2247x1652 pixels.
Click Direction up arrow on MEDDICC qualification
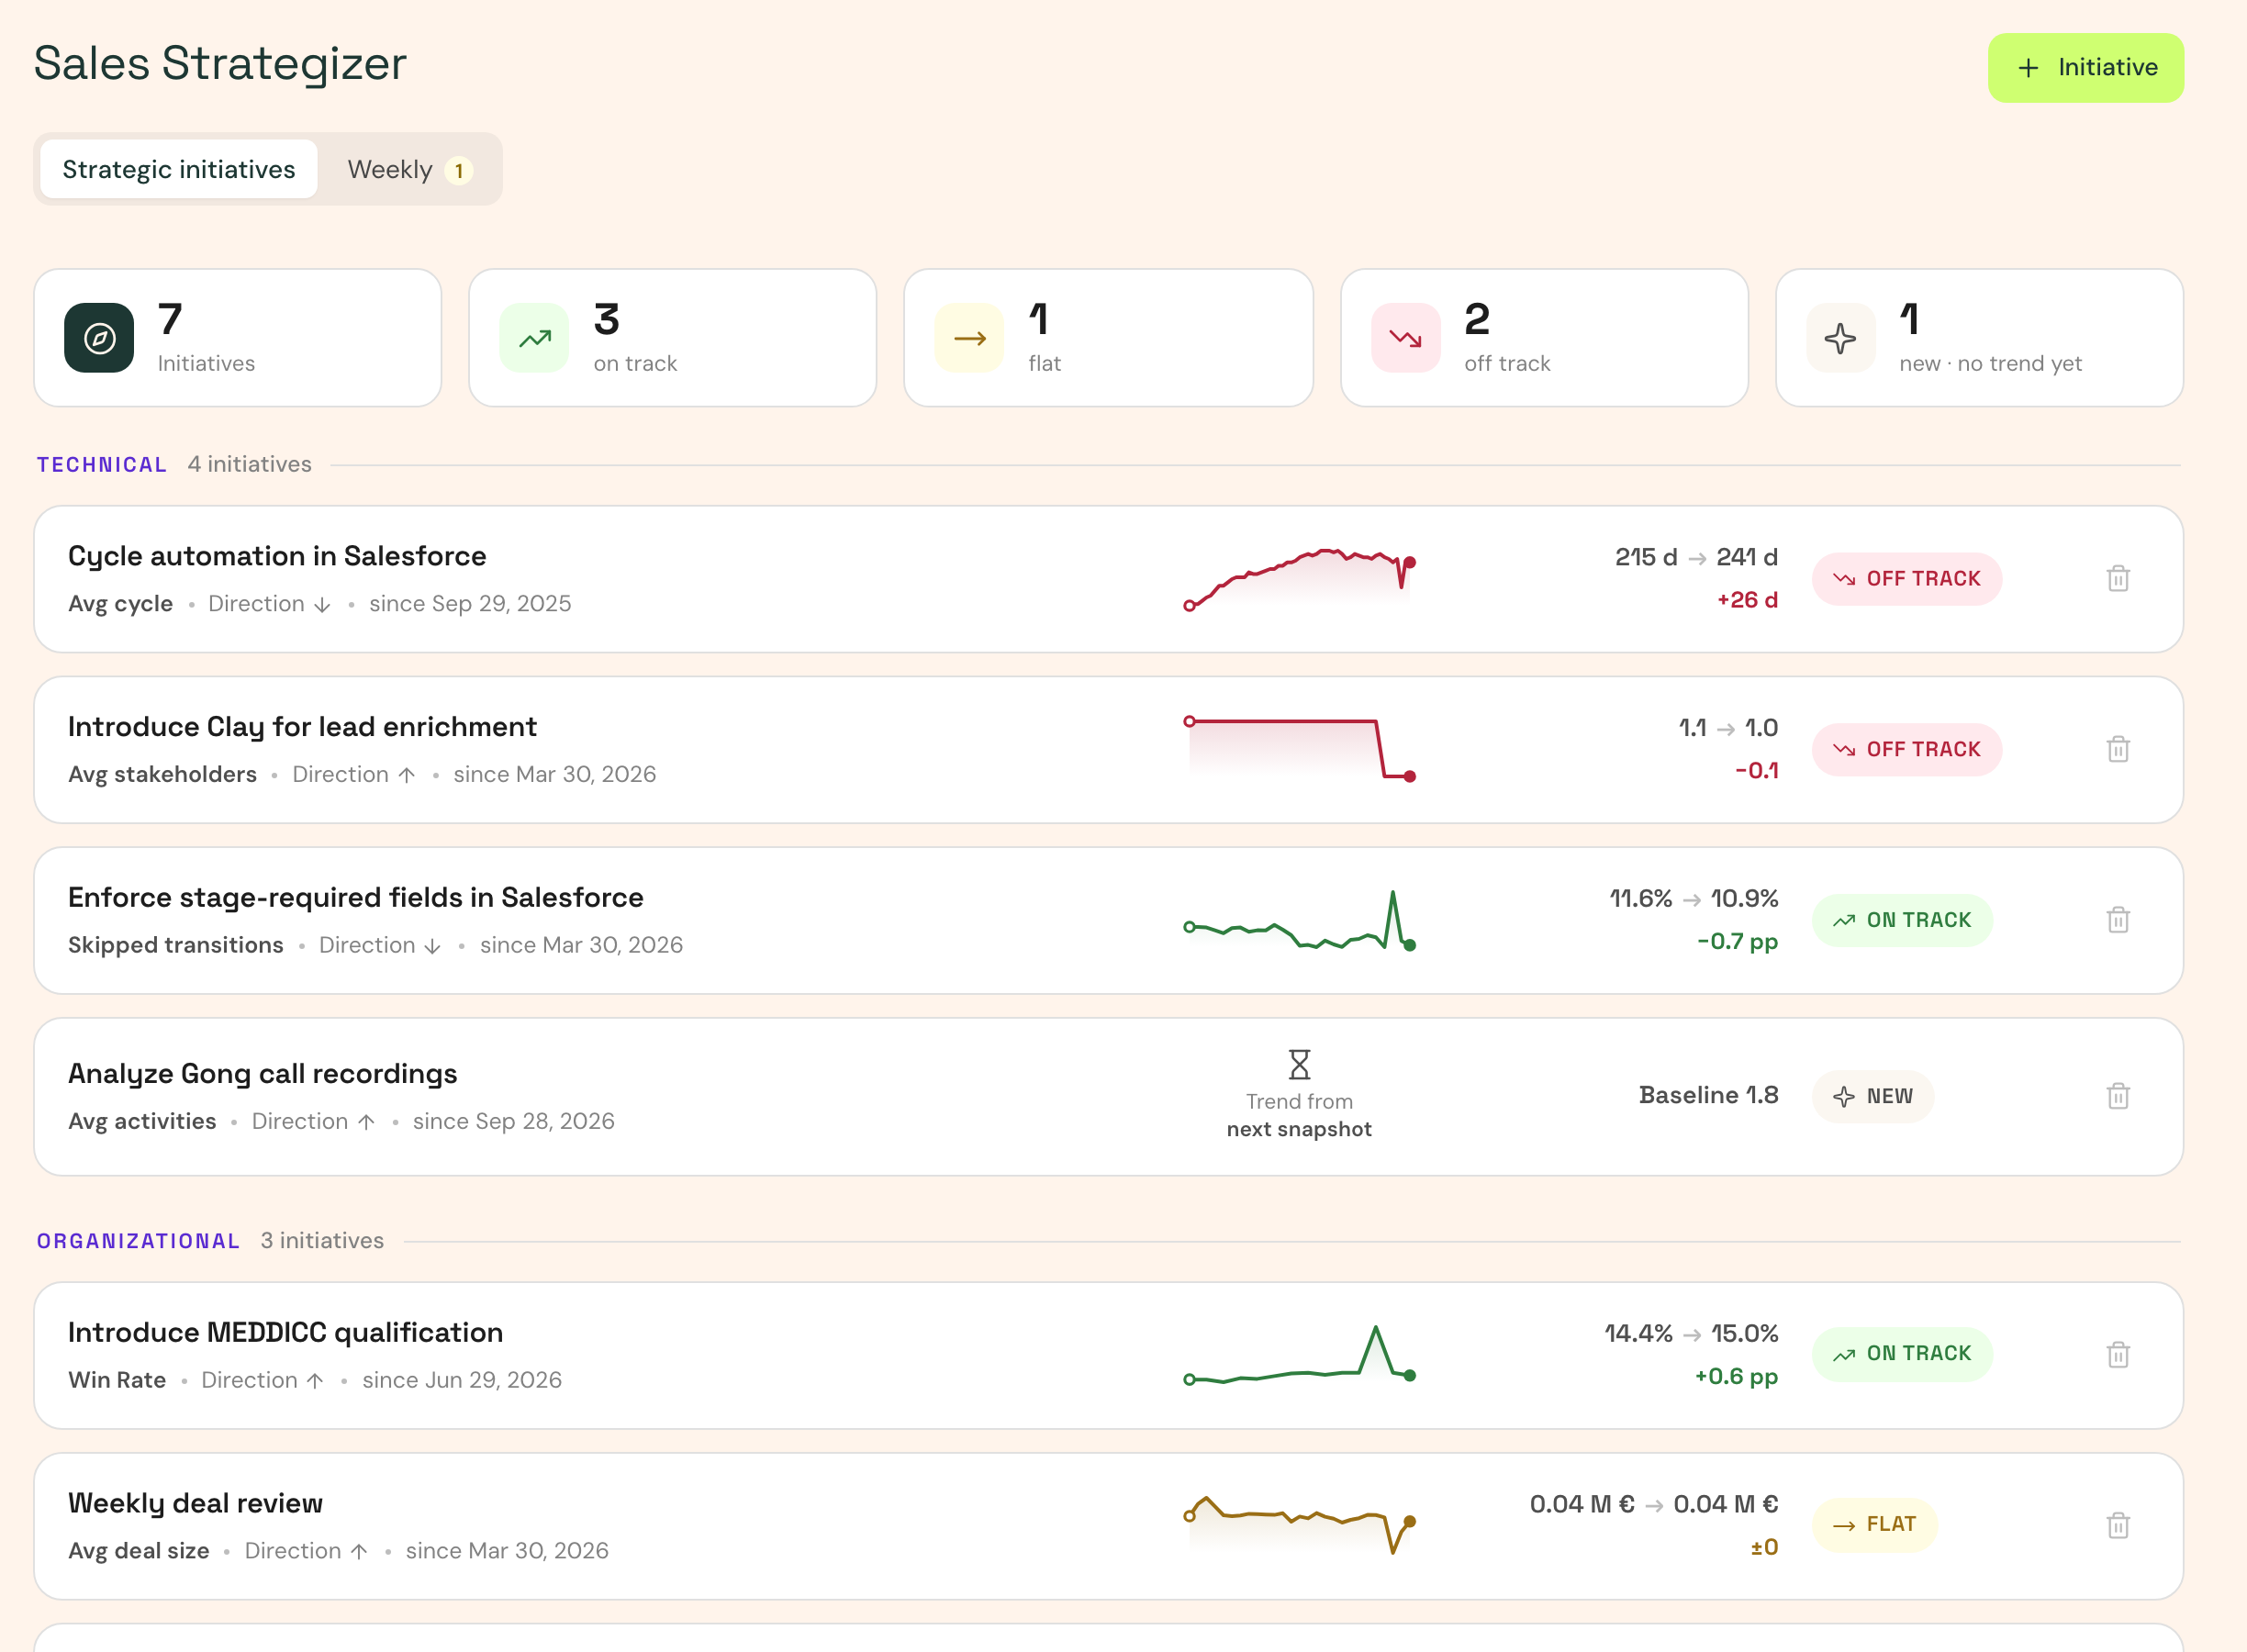click(315, 1381)
